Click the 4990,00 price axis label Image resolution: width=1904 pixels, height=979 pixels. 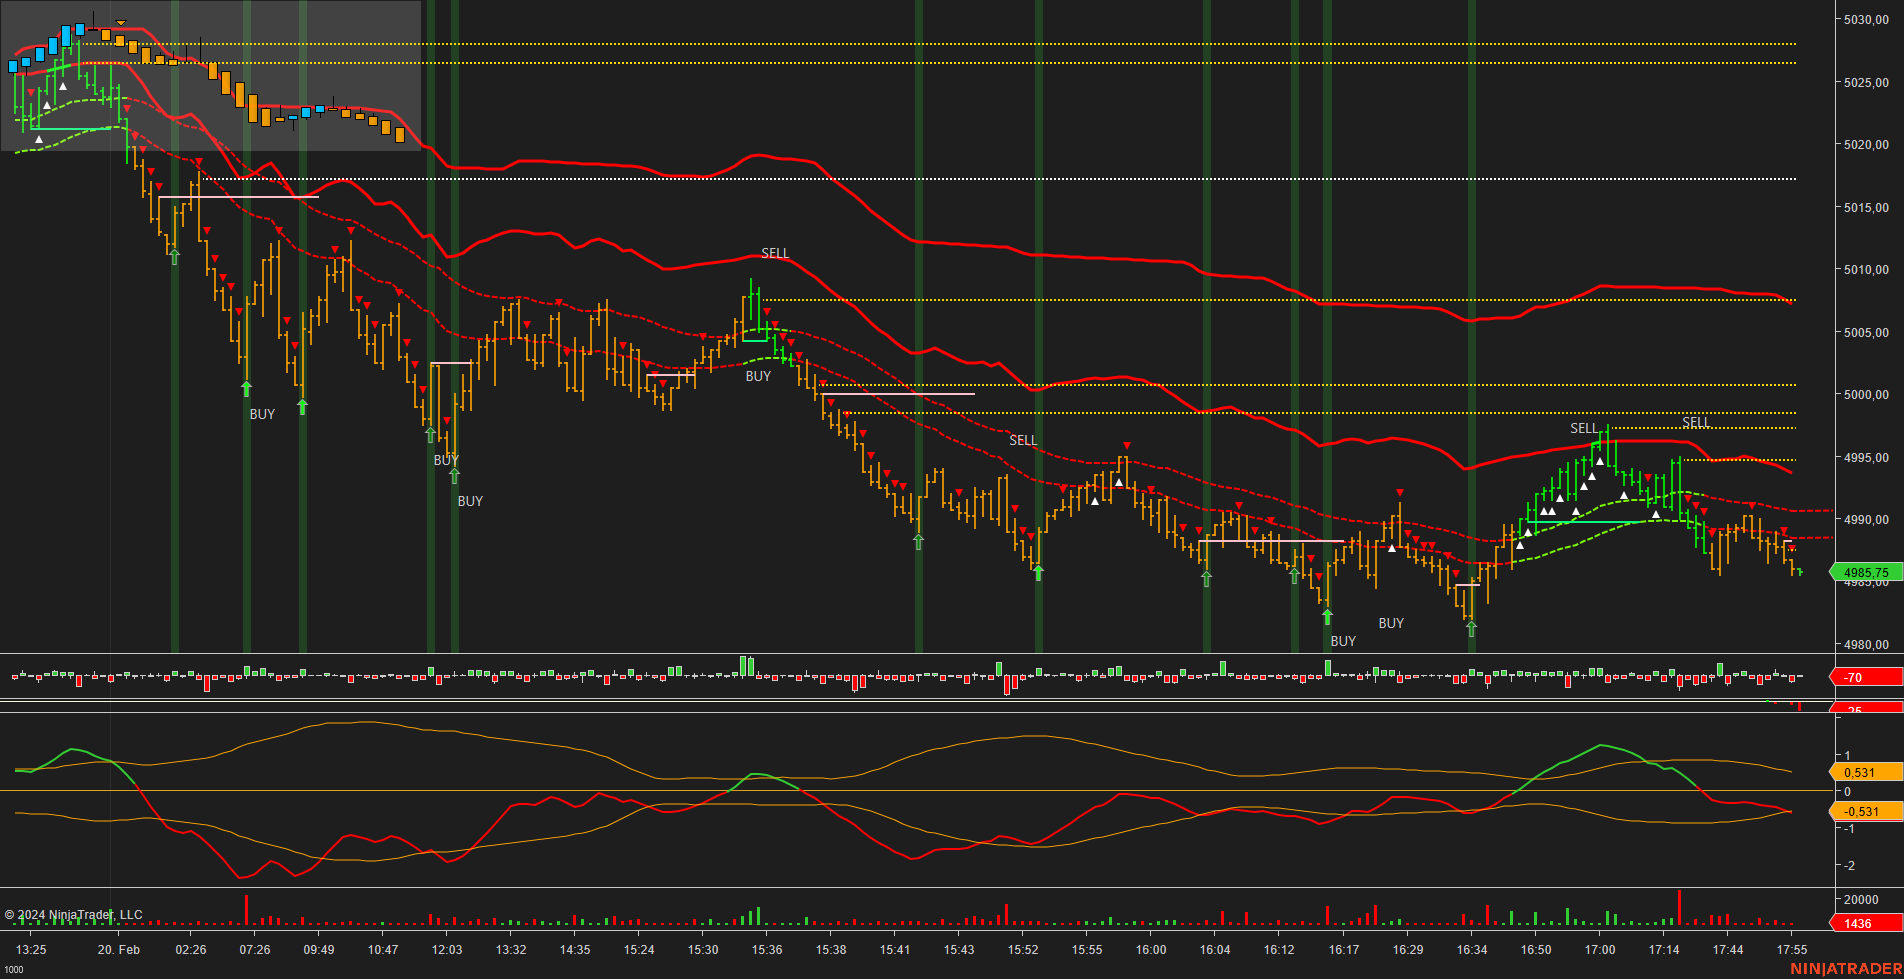pos(1866,520)
